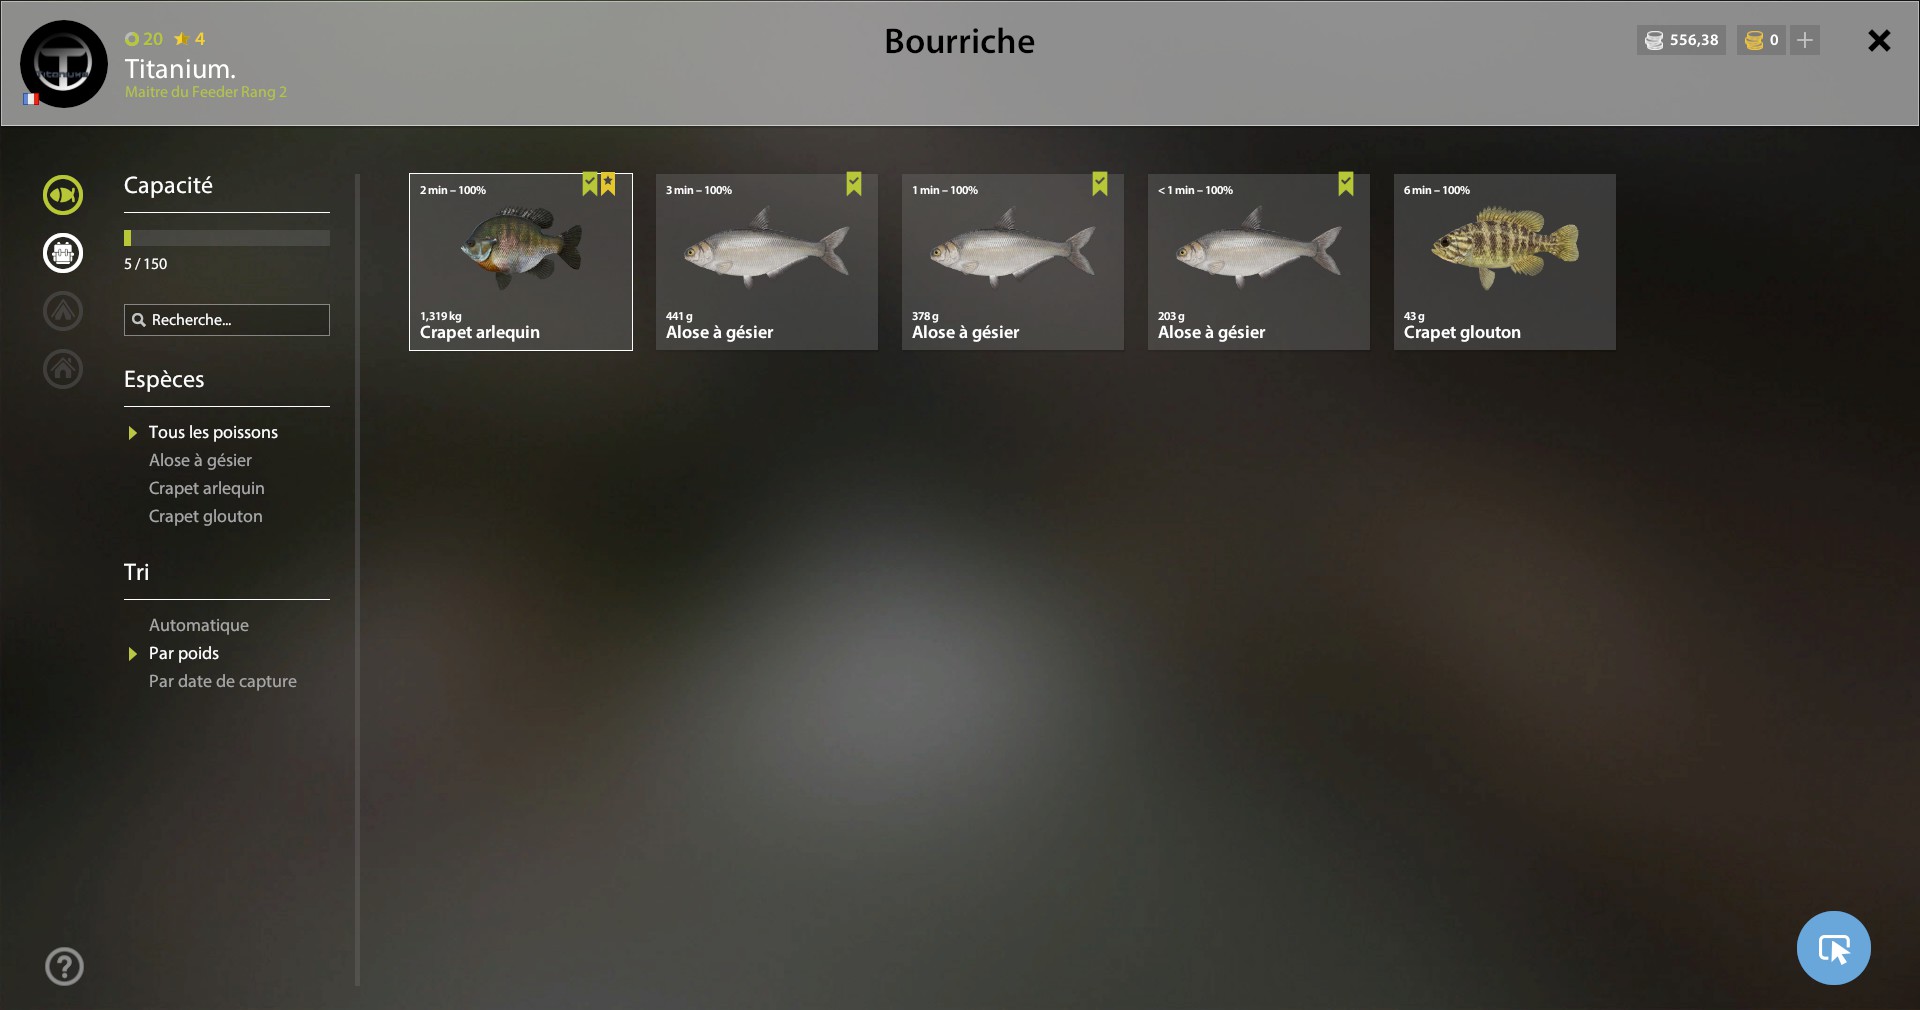Click the capacity progress bar
1920x1010 pixels.
(x=227, y=238)
